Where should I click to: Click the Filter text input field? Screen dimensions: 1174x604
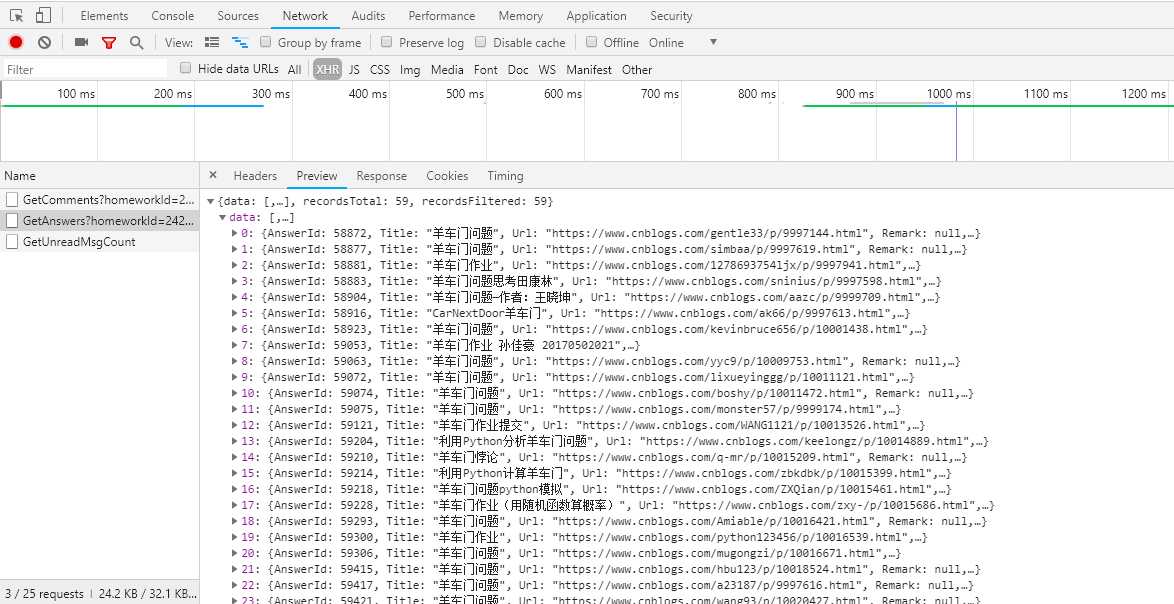(85, 70)
